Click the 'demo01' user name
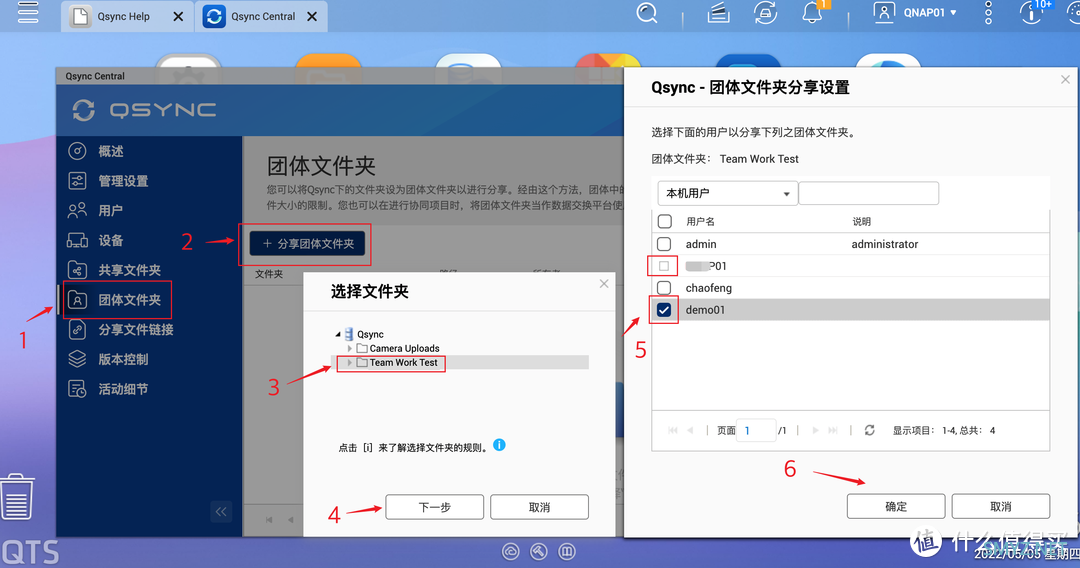 click(705, 310)
